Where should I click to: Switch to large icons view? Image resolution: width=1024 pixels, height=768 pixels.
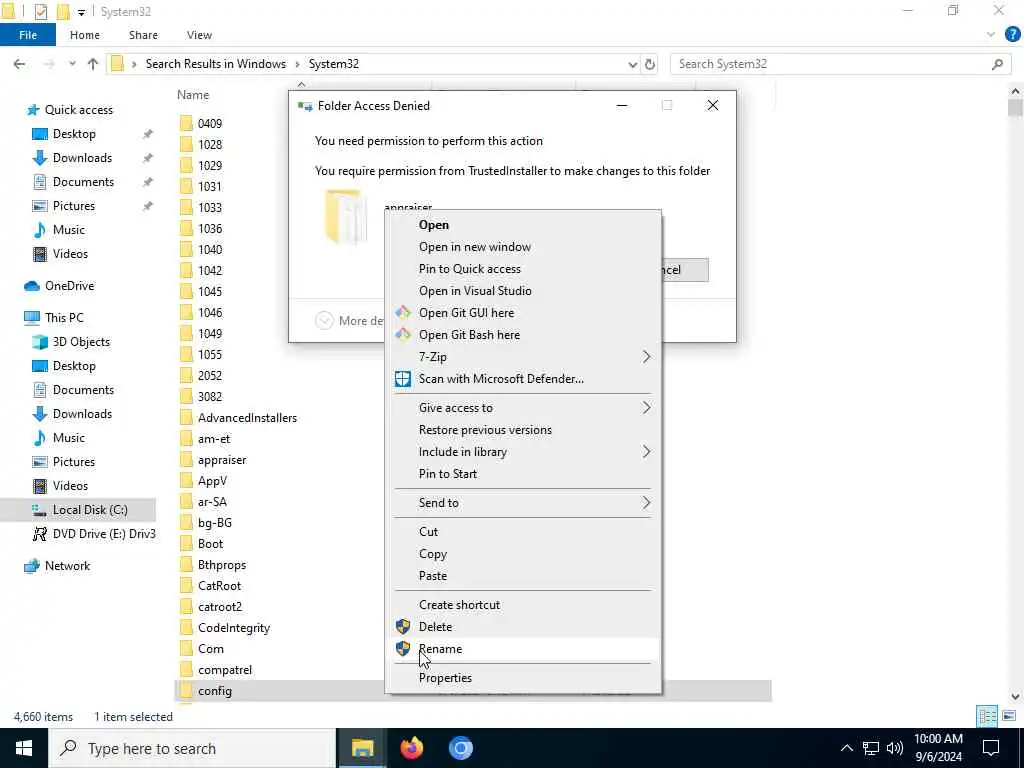(1009, 716)
